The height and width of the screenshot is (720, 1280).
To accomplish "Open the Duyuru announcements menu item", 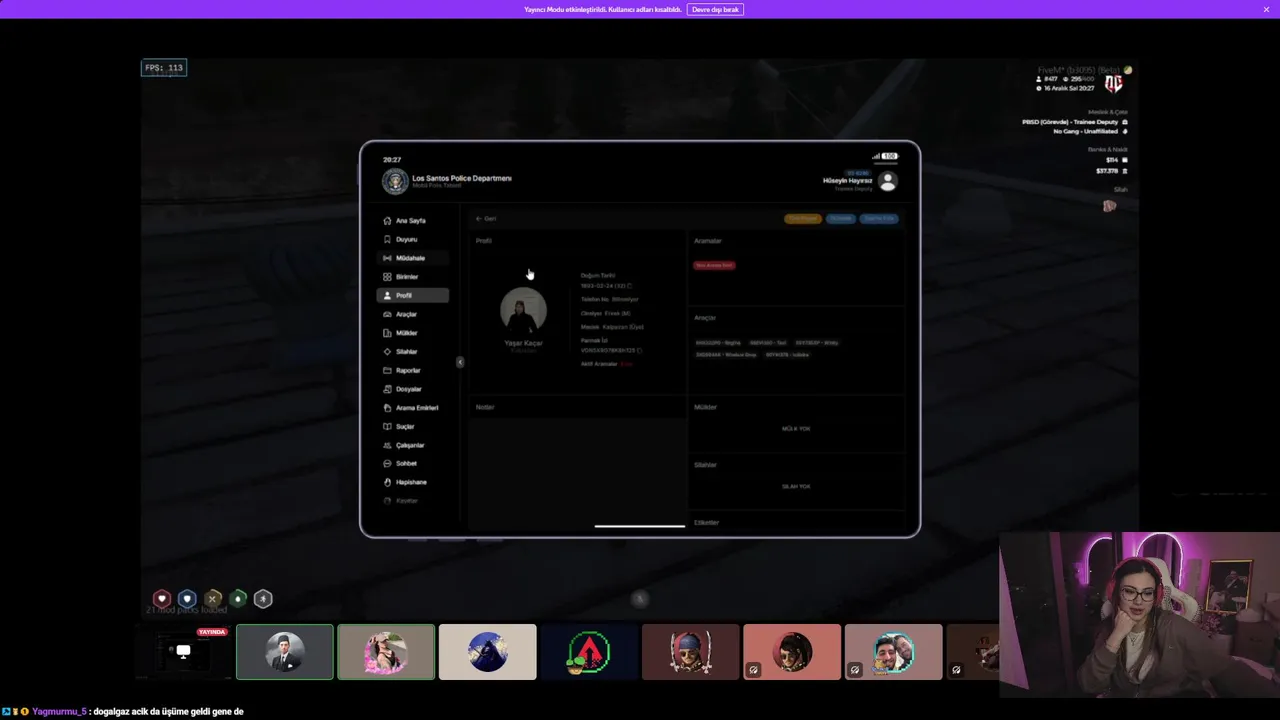I will tap(411, 239).
